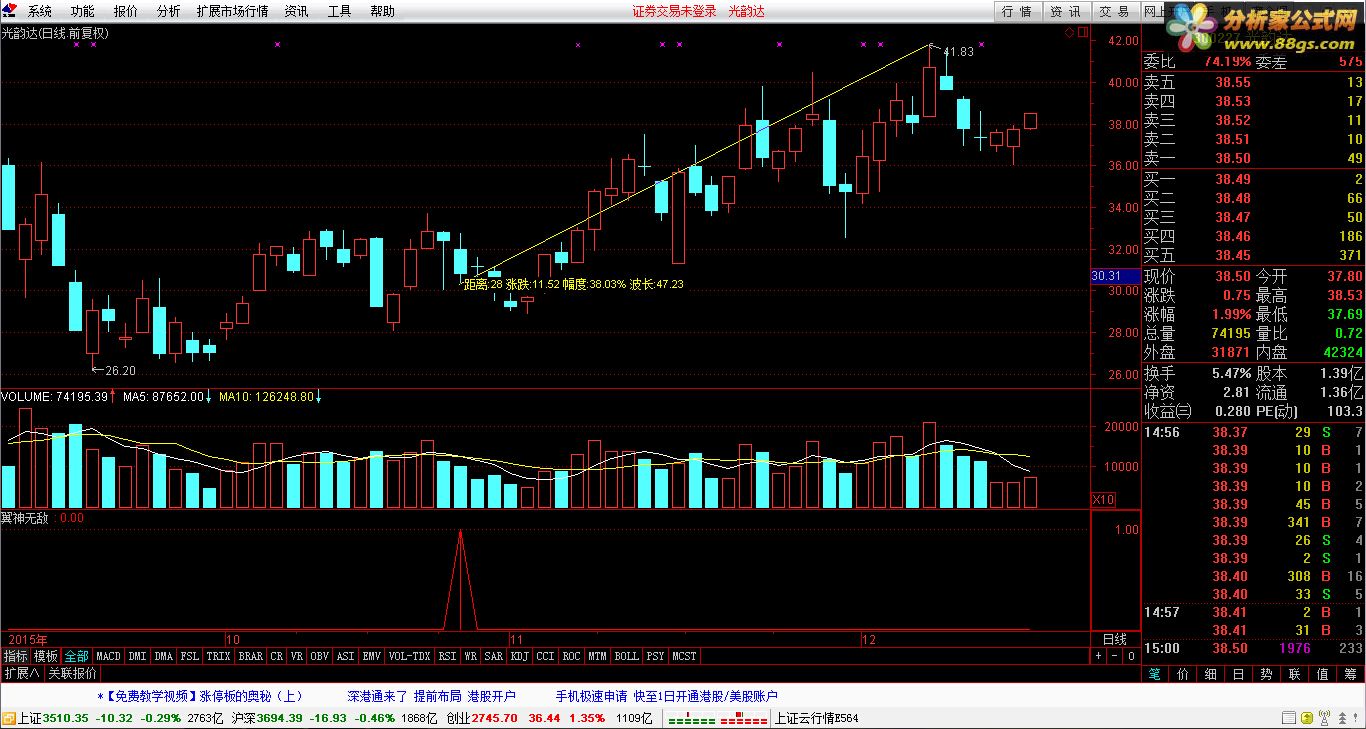Select the DMI indicator tab
The width and height of the screenshot is (1366, 729).
tap(137, 656)
